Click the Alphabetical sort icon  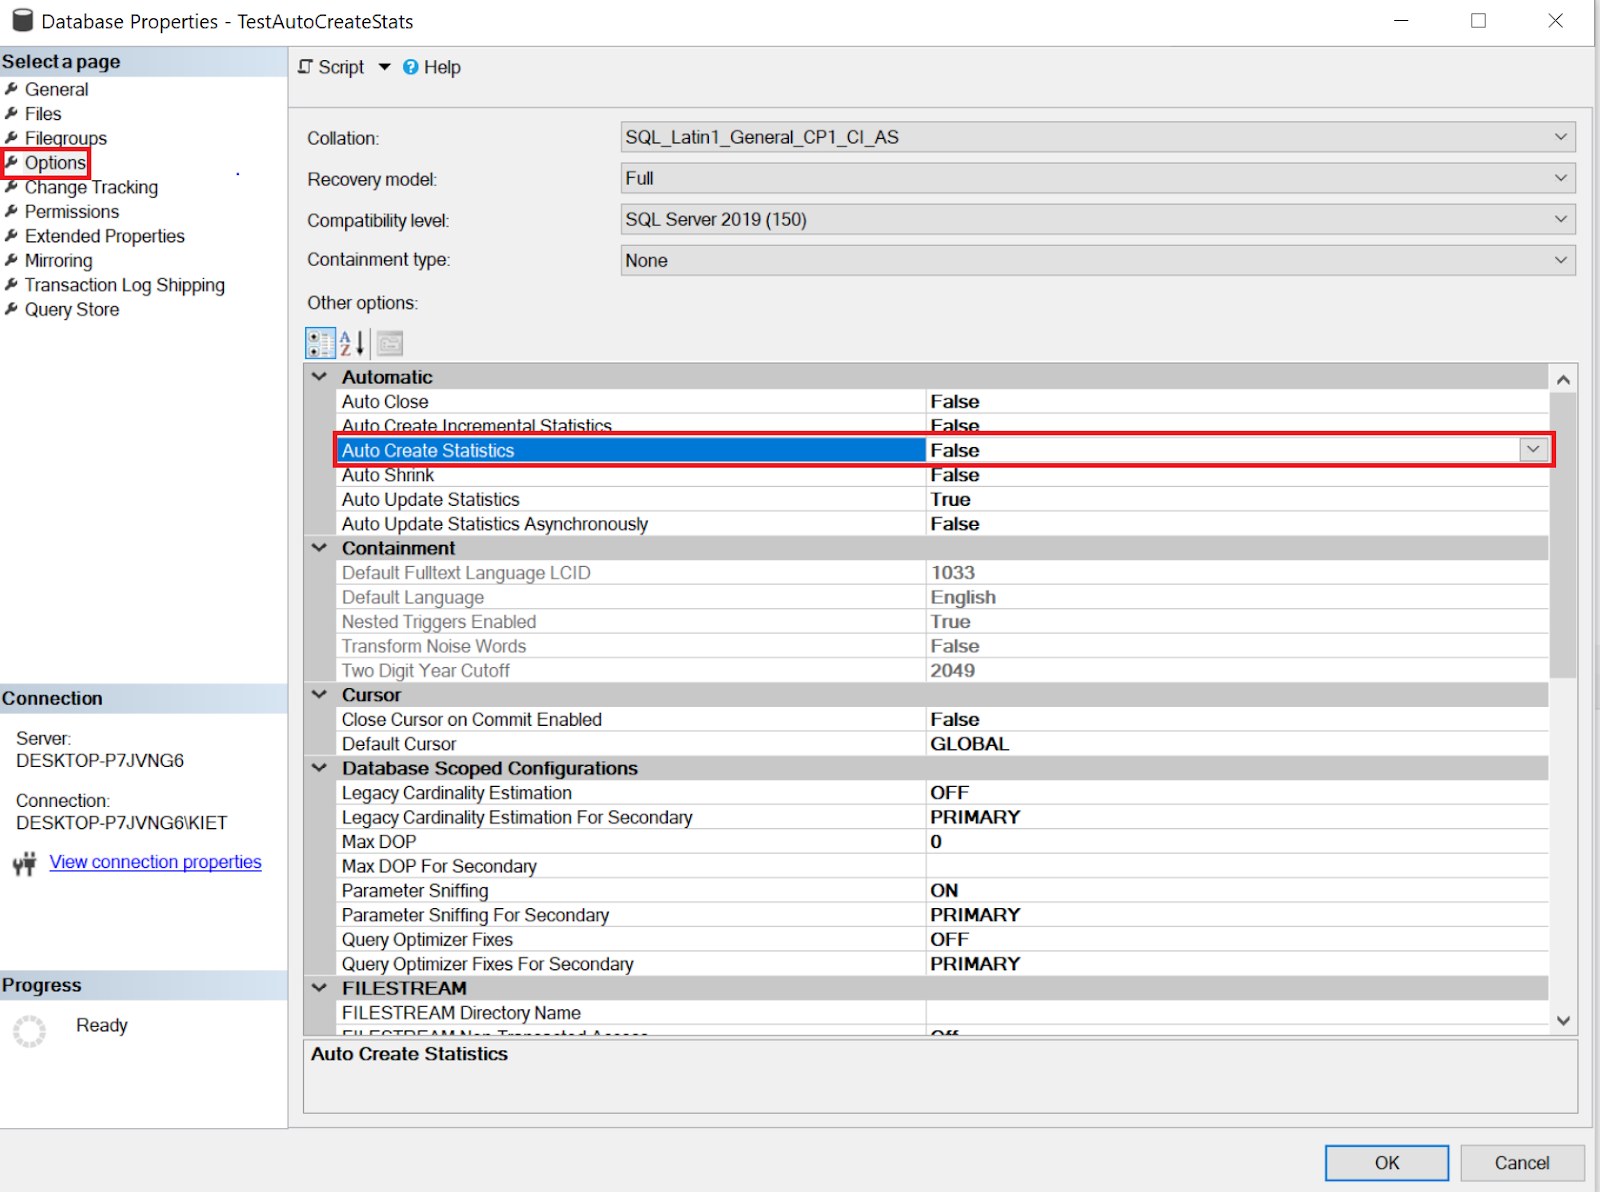coord(352,343)
